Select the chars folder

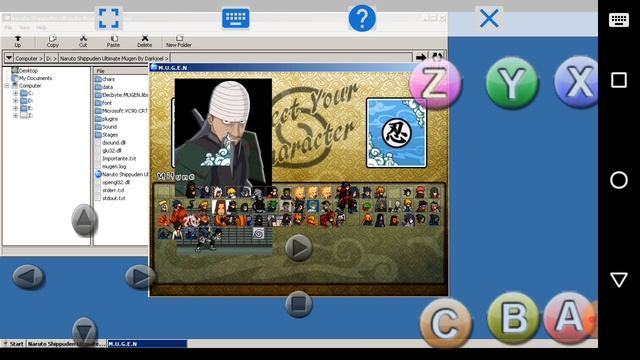click(105, 79)
